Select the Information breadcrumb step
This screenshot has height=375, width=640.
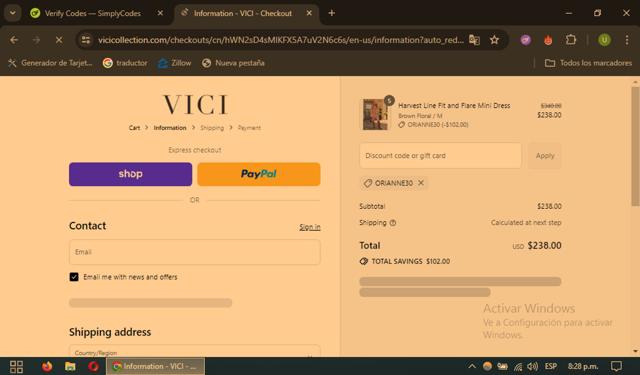point(170,128)
